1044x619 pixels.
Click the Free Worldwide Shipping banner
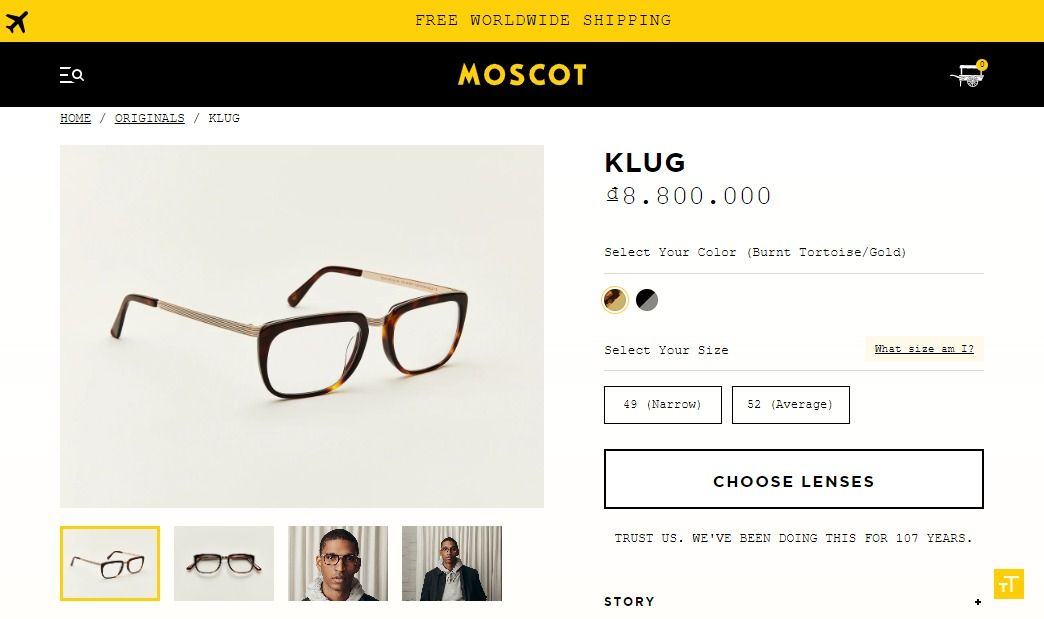(543, 20)
